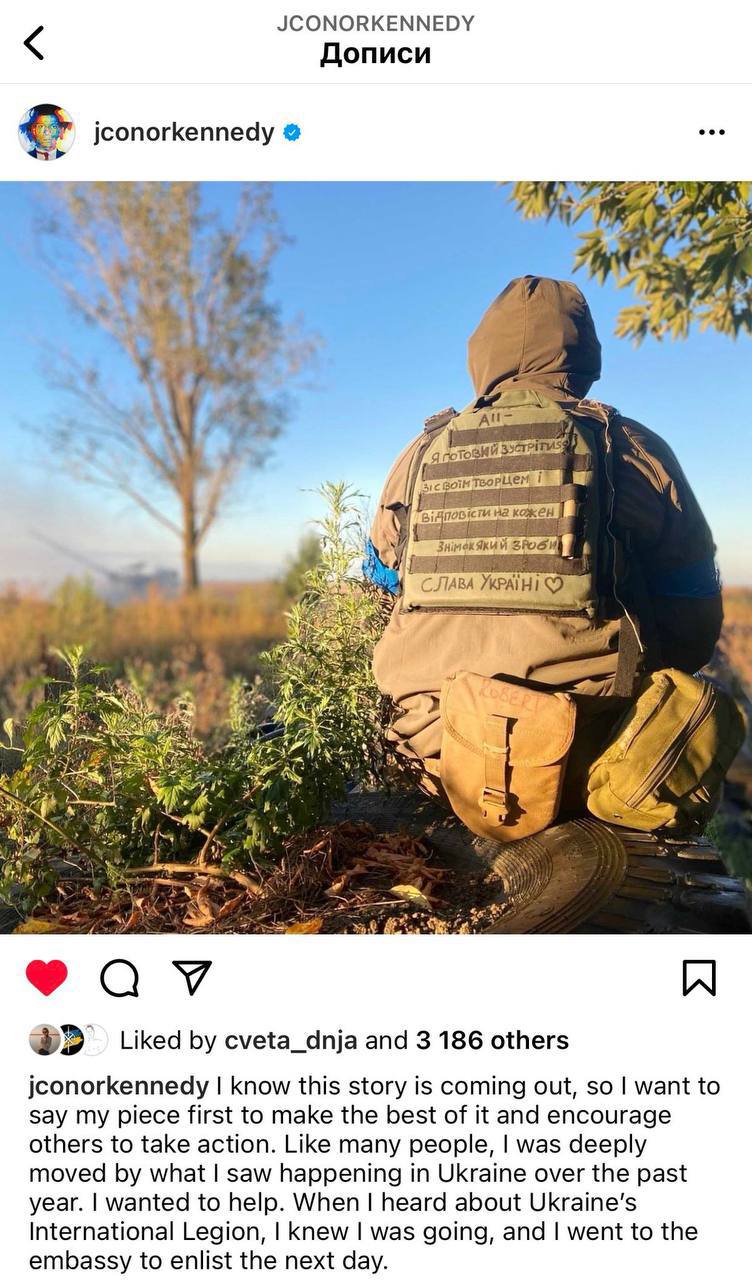Go back using the top-left arrow
Viewport: 752px width, 1280px height.
(34, 43)
